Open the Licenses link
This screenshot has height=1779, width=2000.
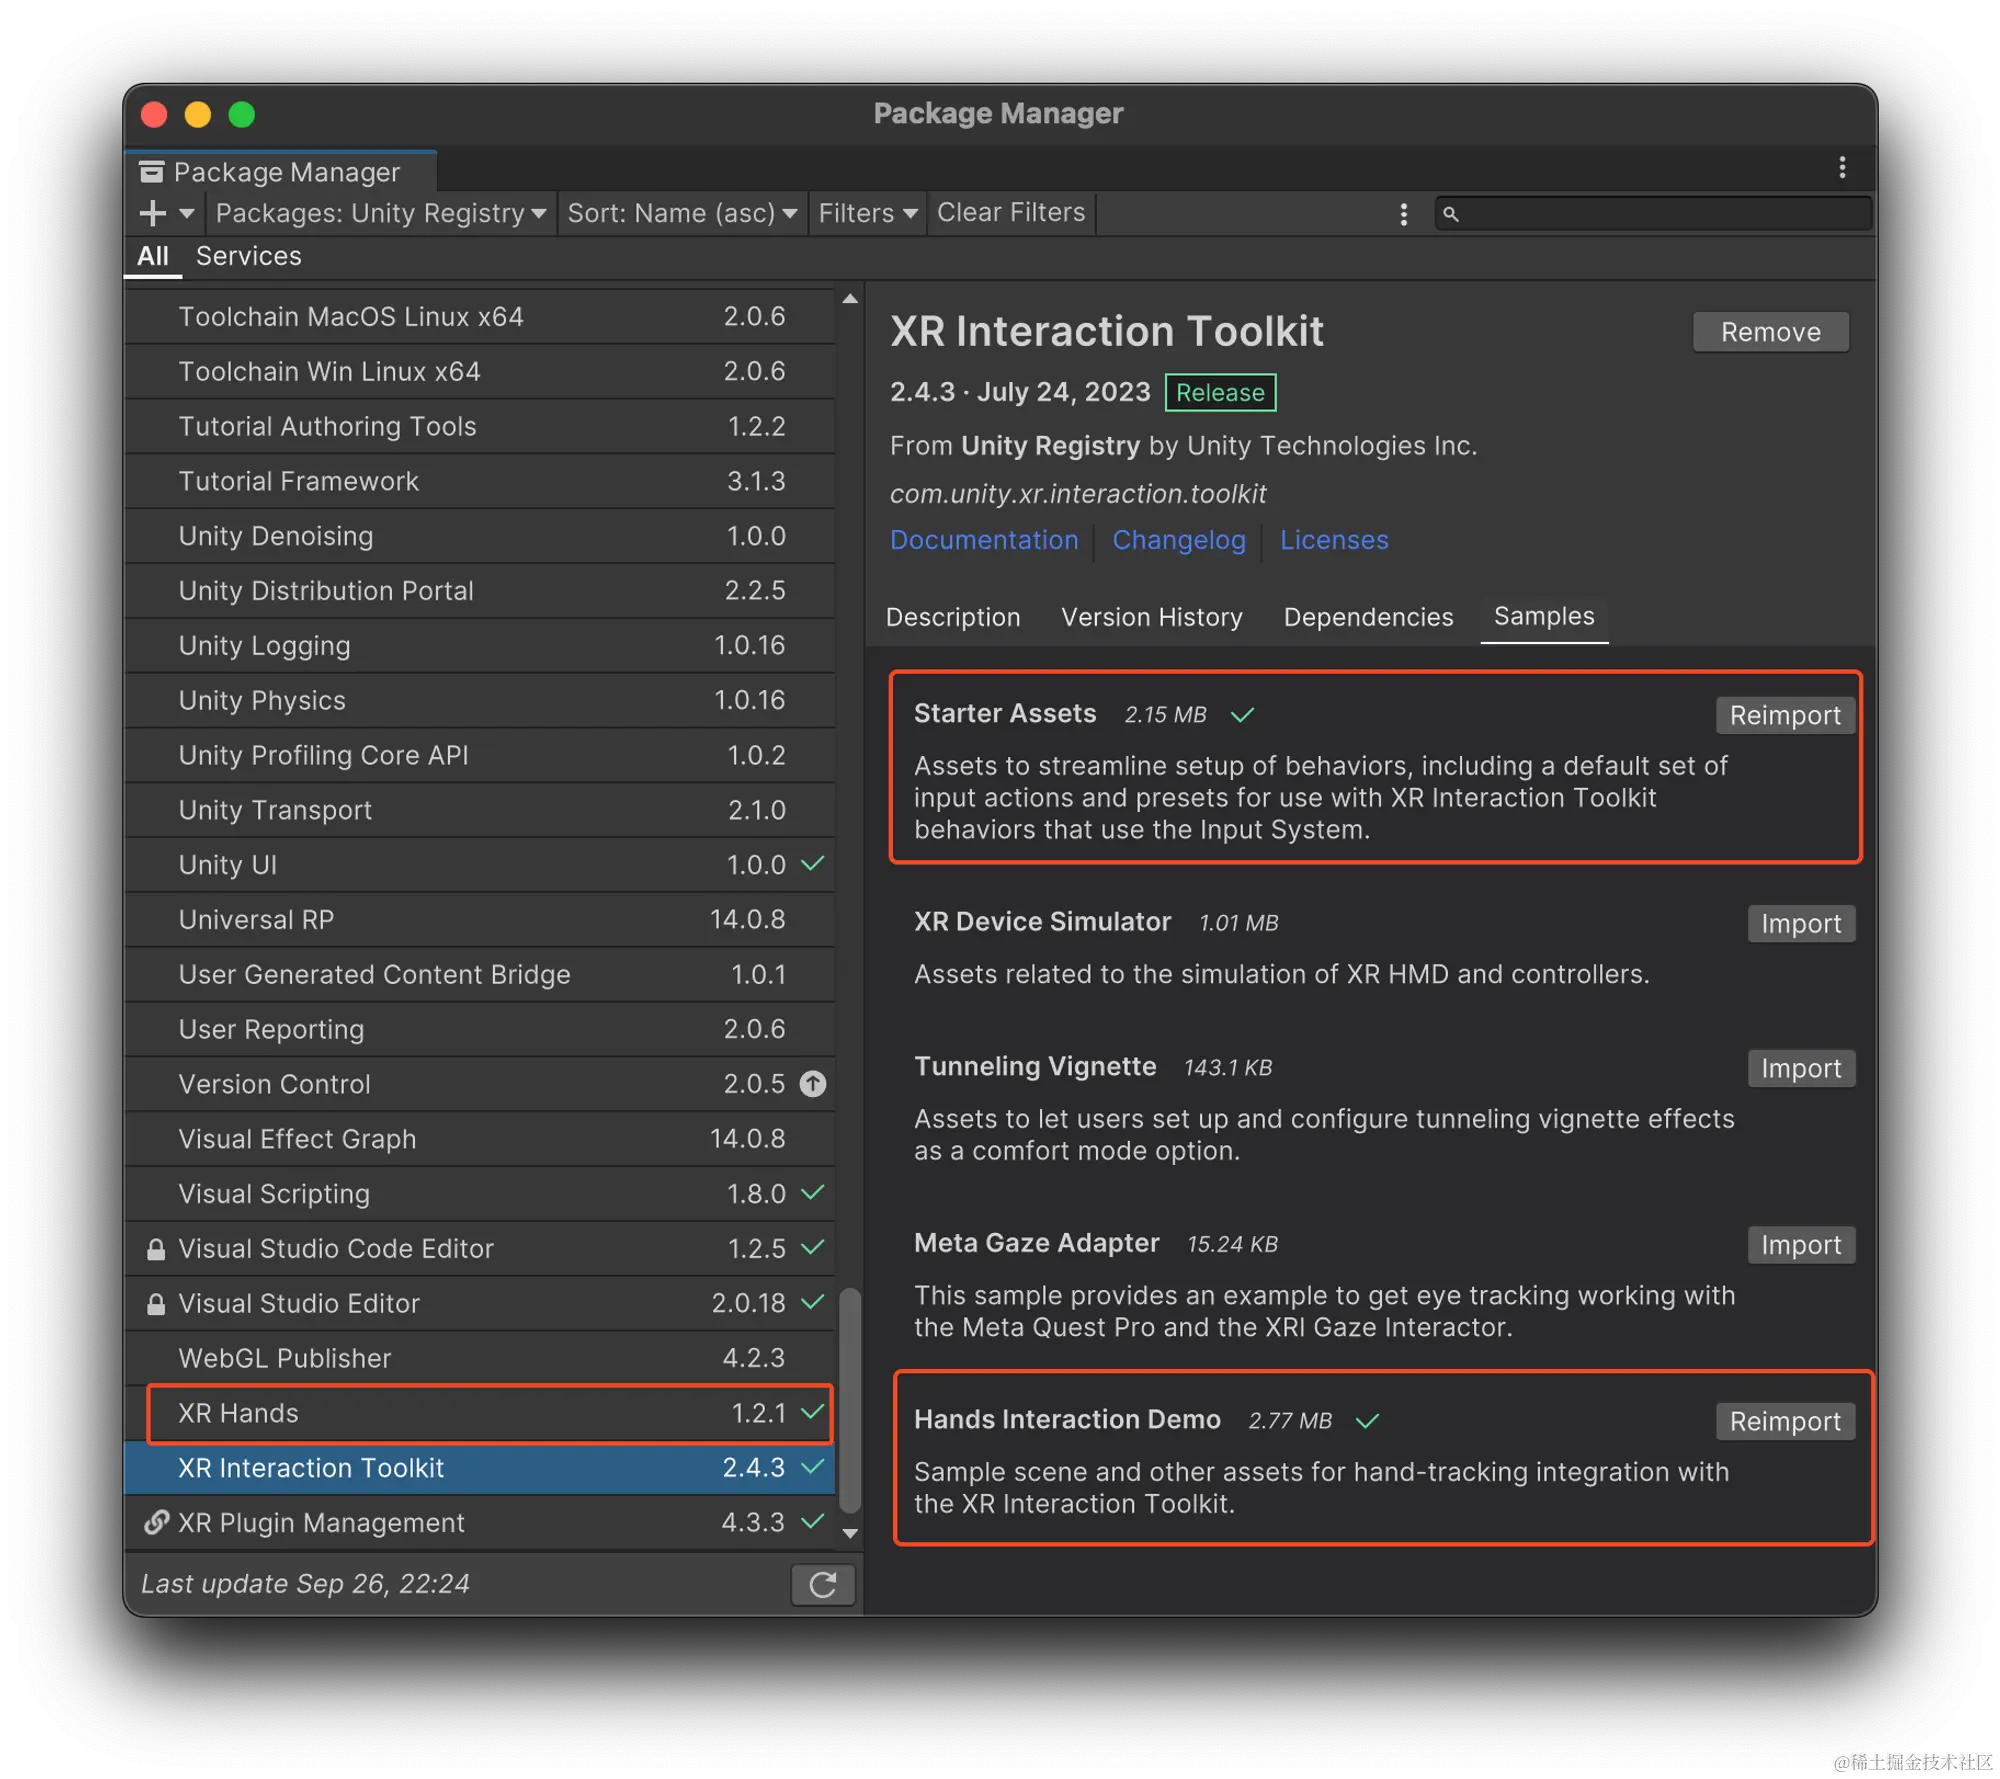tap(1334, 540)
